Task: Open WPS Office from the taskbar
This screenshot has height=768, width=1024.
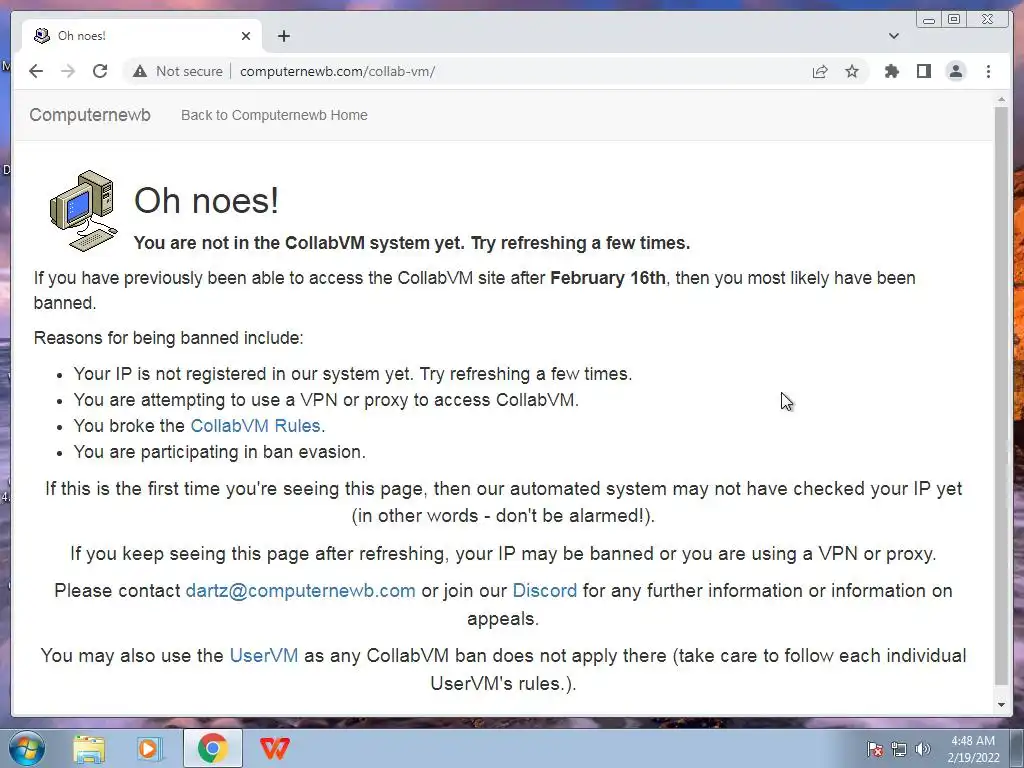Action: [x=274, y=748]
